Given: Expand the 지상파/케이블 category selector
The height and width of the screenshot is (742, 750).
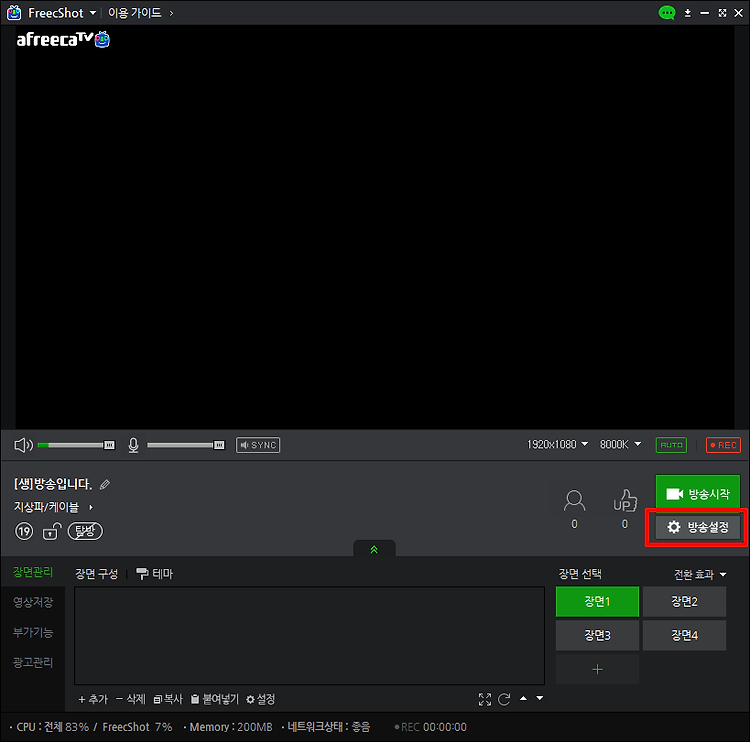Looking at the screenshot, I should [54, 507].
